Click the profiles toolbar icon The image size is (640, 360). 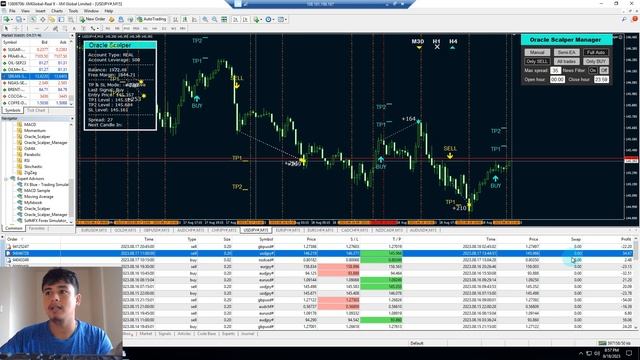[x=20, y=20]
